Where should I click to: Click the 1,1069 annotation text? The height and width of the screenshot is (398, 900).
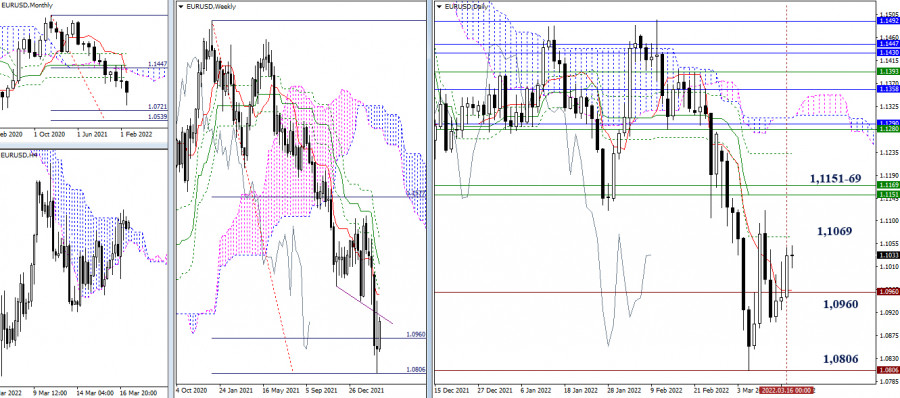(x=834, y=231)
